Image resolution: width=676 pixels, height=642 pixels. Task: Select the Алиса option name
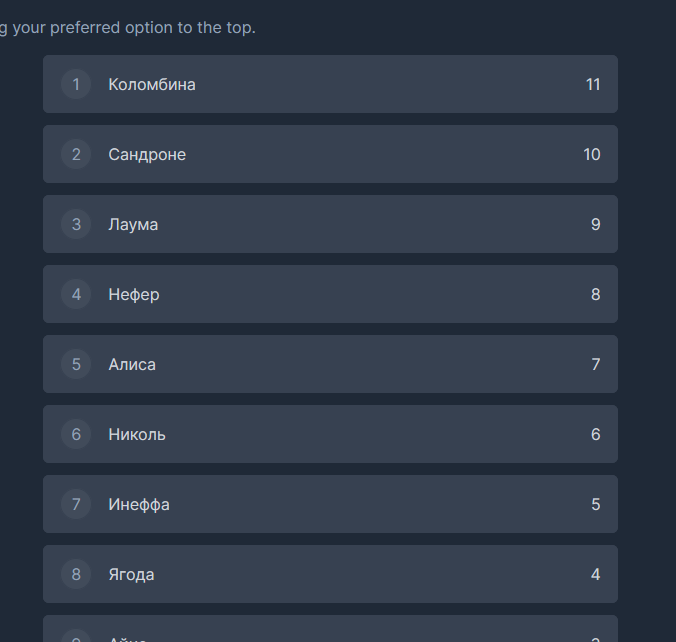click(132, 364)
